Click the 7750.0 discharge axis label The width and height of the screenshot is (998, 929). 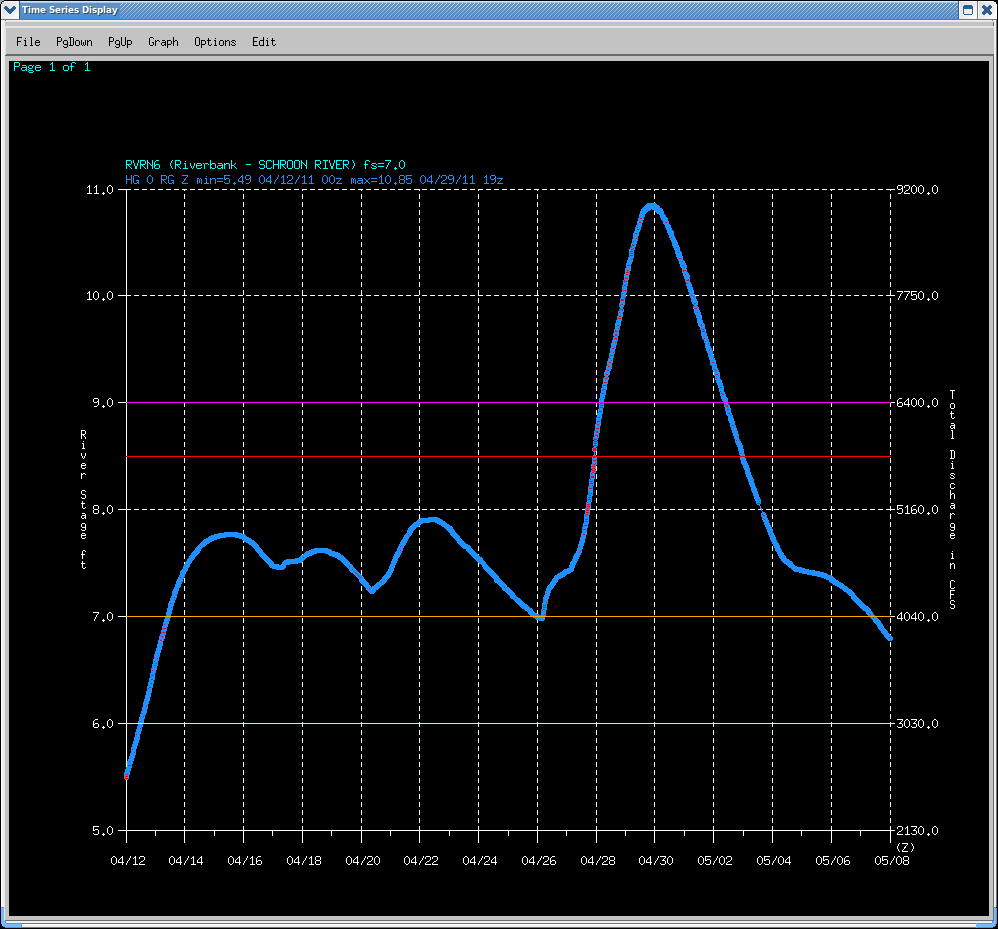(917, 296)
